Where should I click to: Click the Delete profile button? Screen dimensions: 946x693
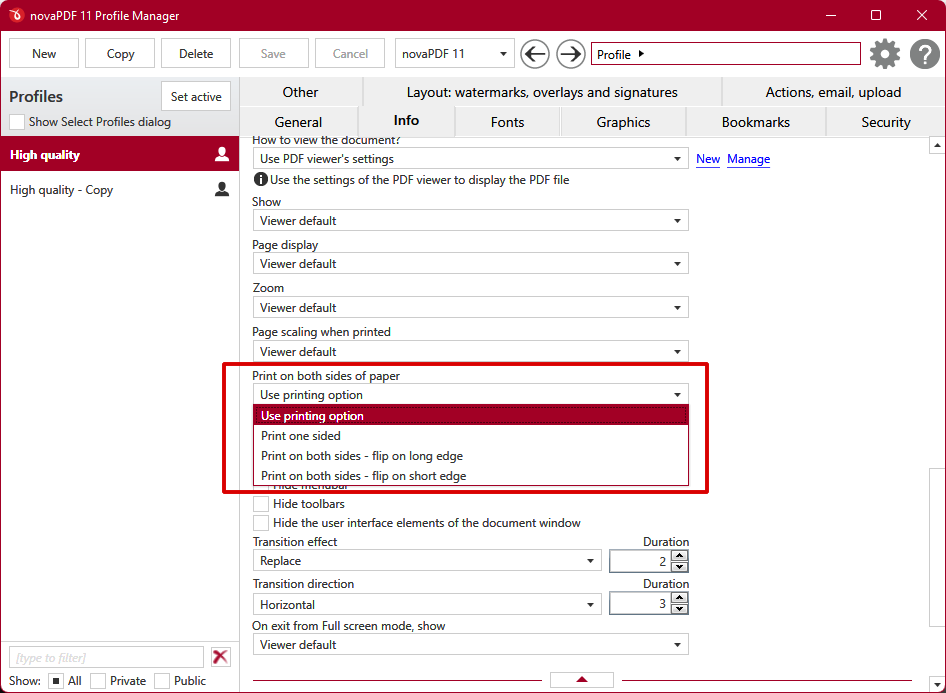(x=196, y=54)
